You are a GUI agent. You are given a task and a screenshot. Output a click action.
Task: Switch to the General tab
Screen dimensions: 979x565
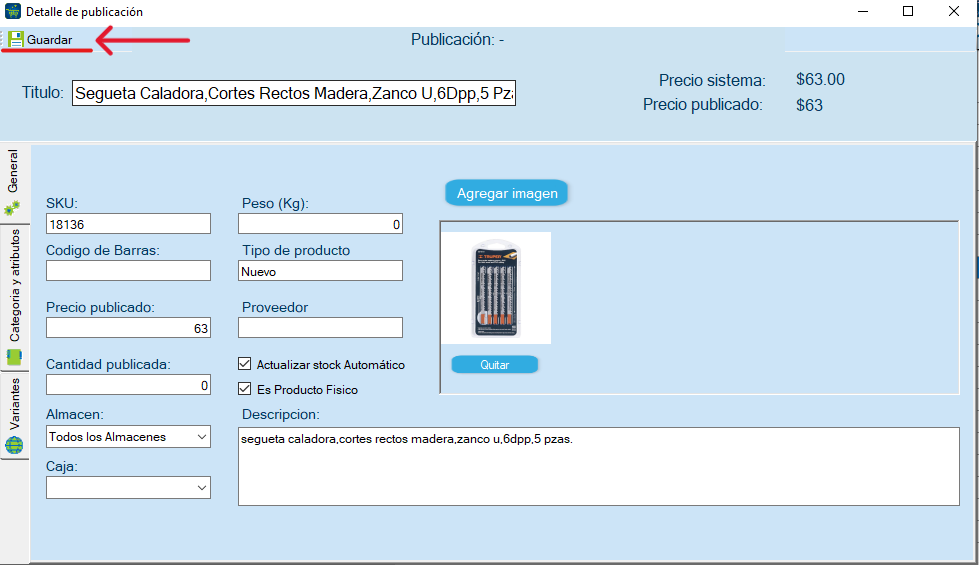[x=14, y=184]
